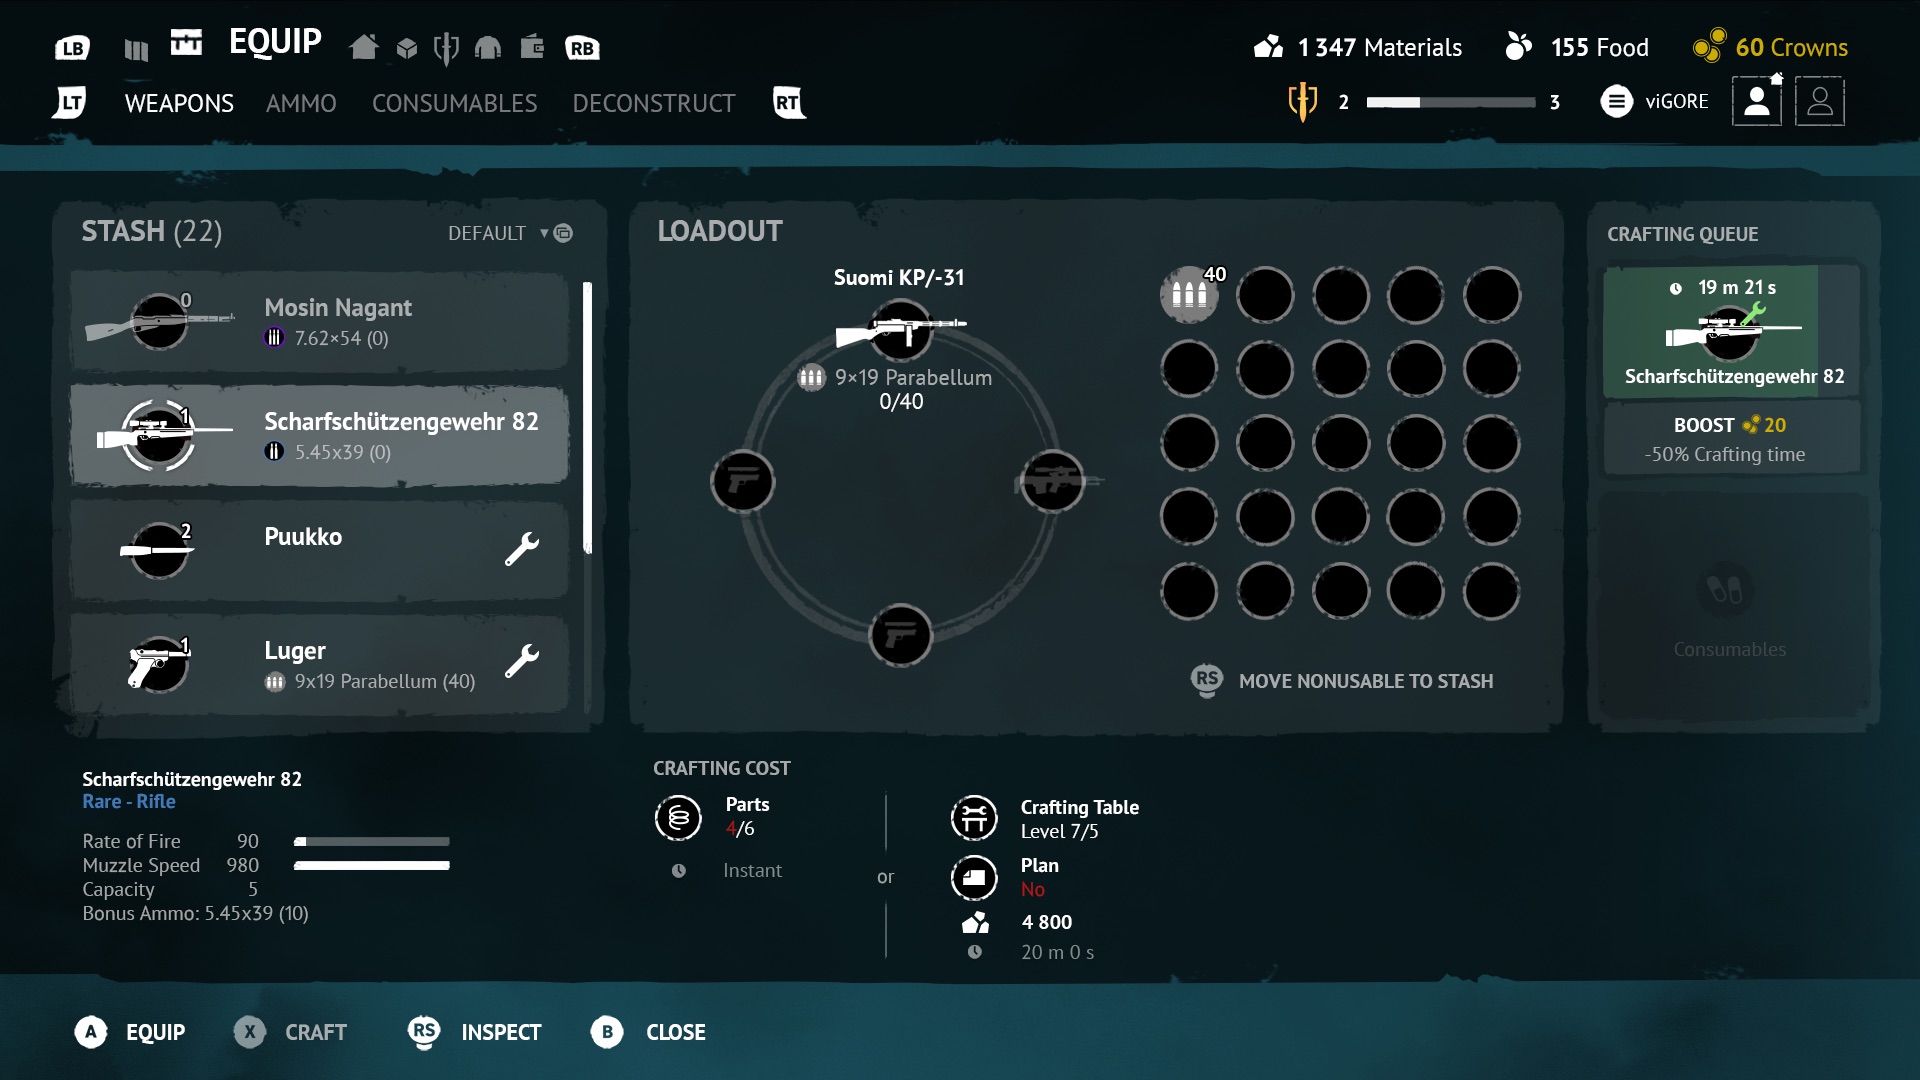1920x1080 pixels.
Task: Select the first player profile icon
Action: 1756,101
